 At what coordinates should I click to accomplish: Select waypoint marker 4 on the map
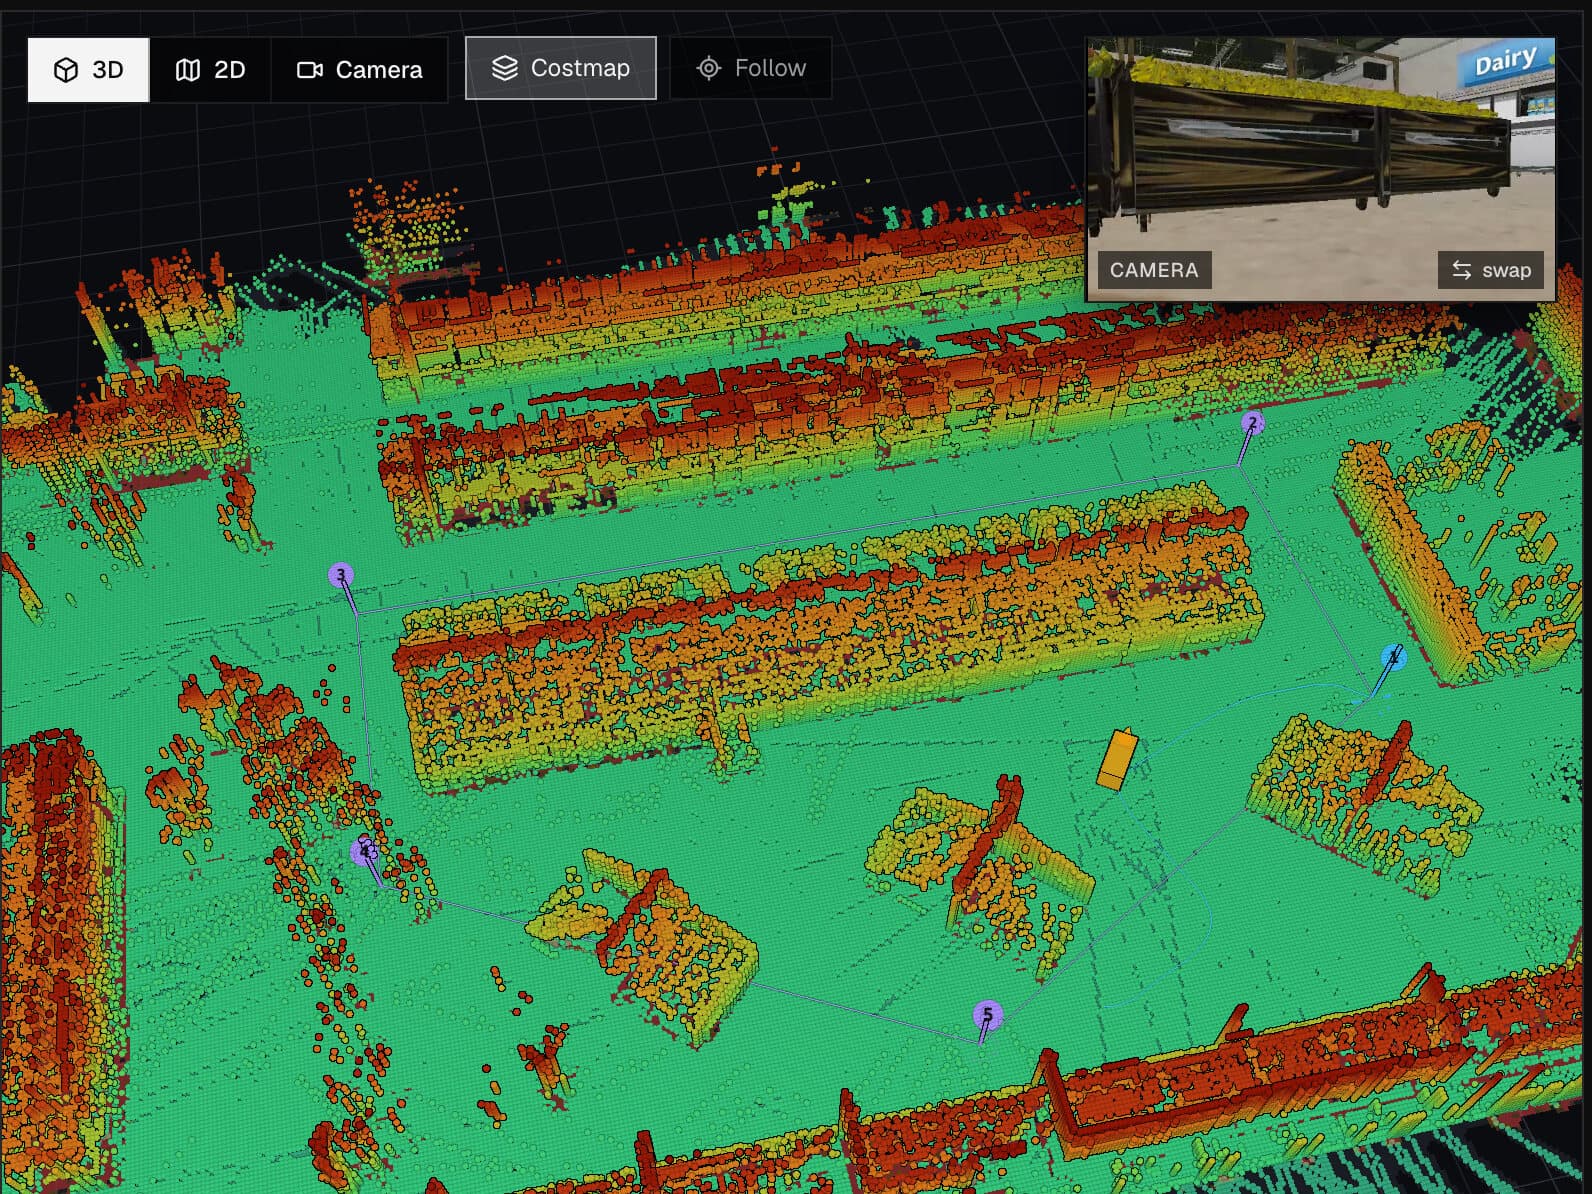[x=365, y=851]
